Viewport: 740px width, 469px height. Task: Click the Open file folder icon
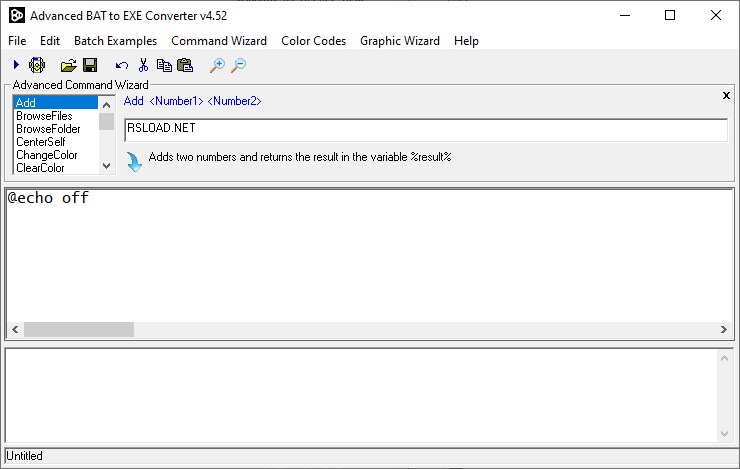[x=68, y=65]
